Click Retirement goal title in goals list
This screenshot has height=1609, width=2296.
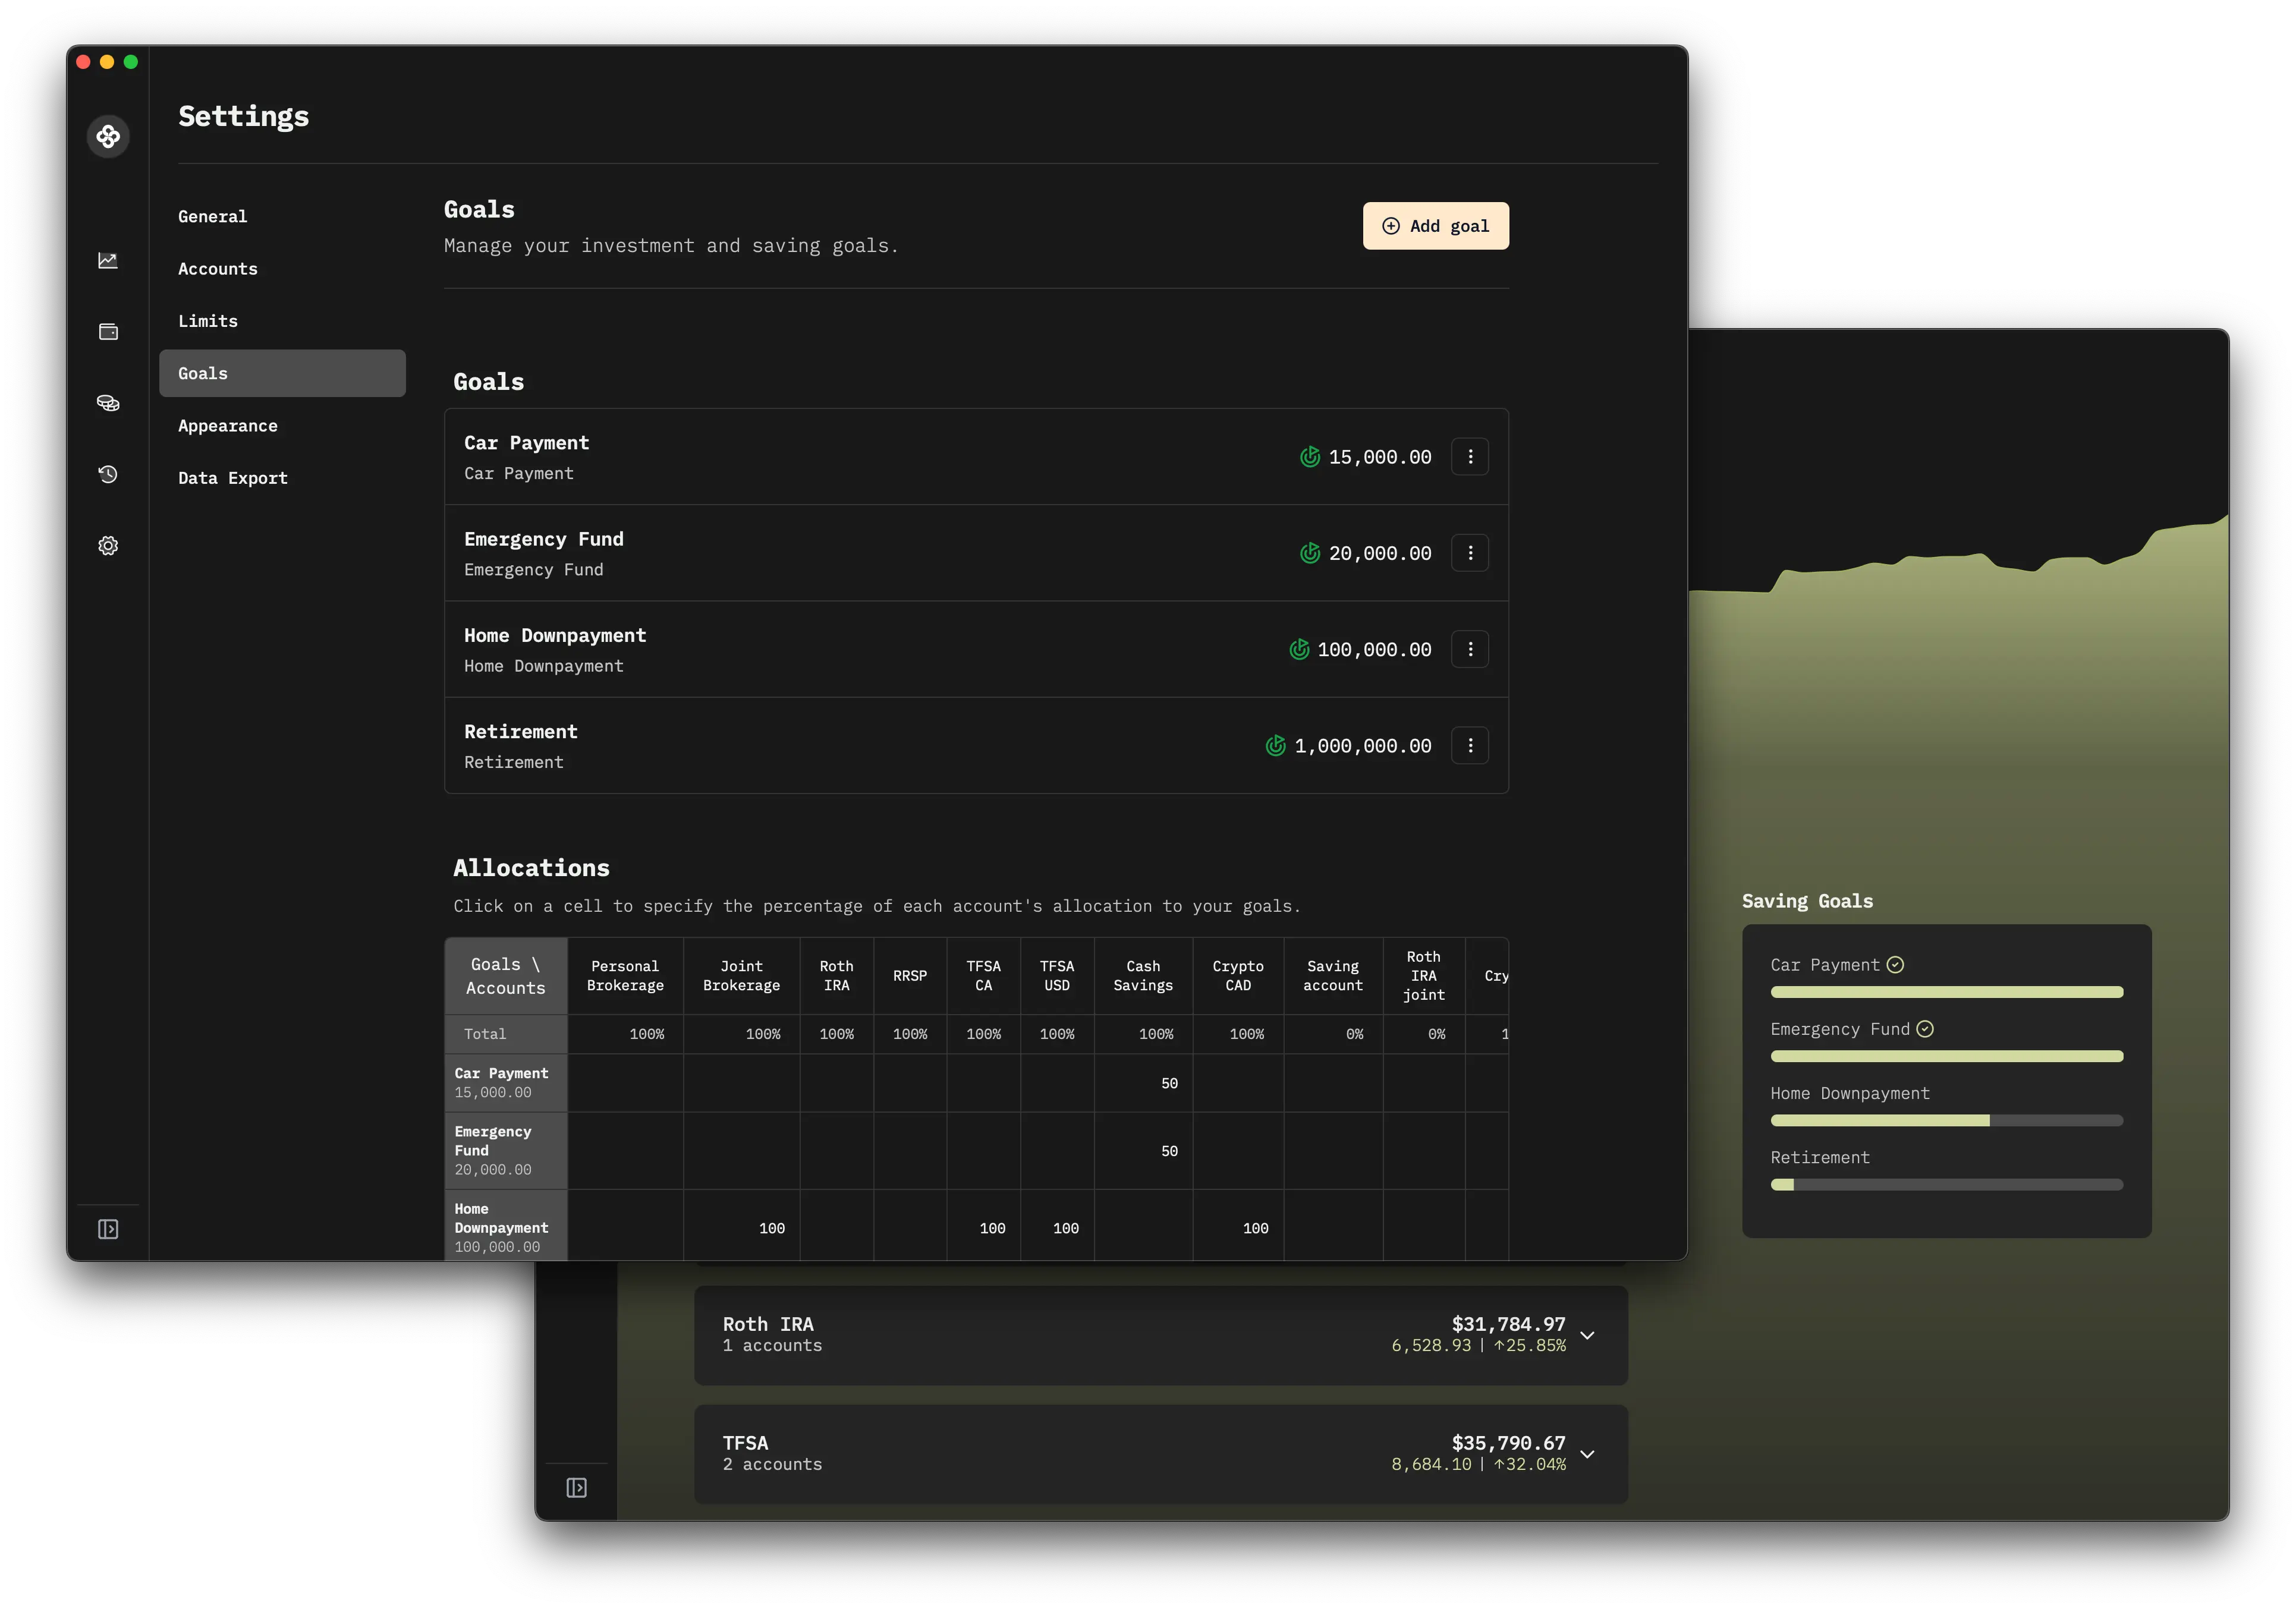521,732
